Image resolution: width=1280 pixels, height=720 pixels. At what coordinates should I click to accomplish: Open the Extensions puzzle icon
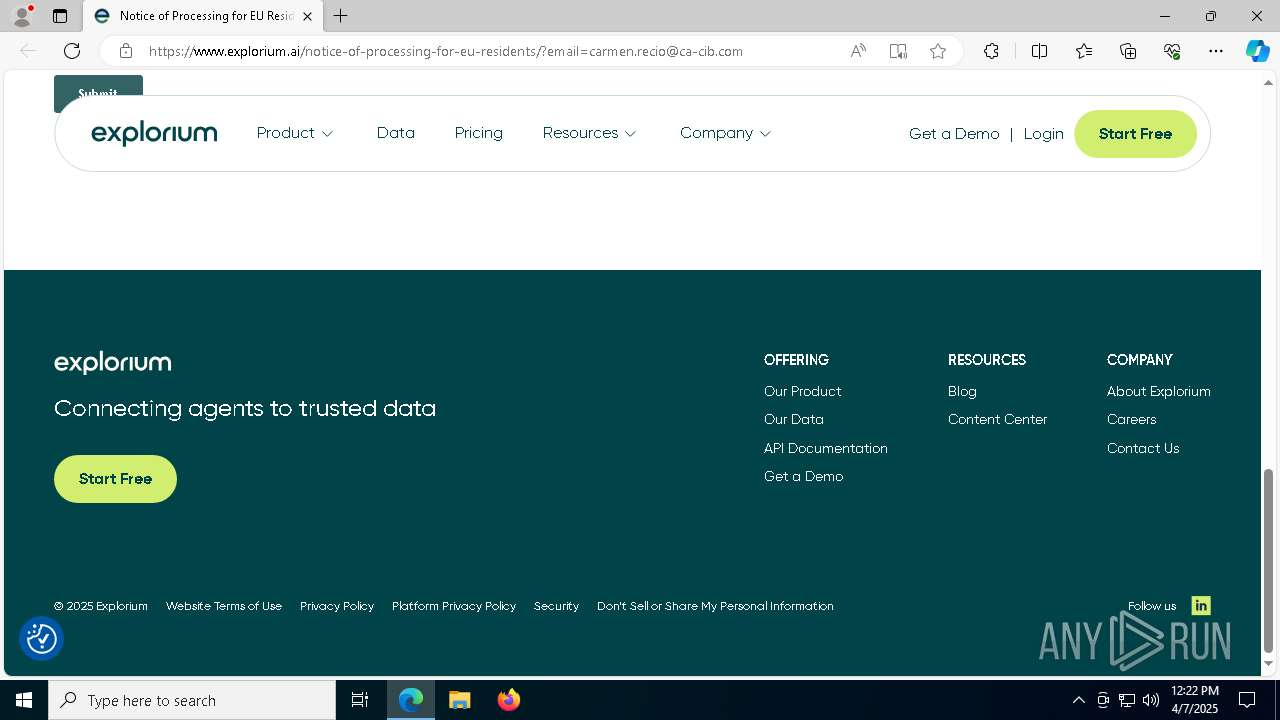pos(991,51)
